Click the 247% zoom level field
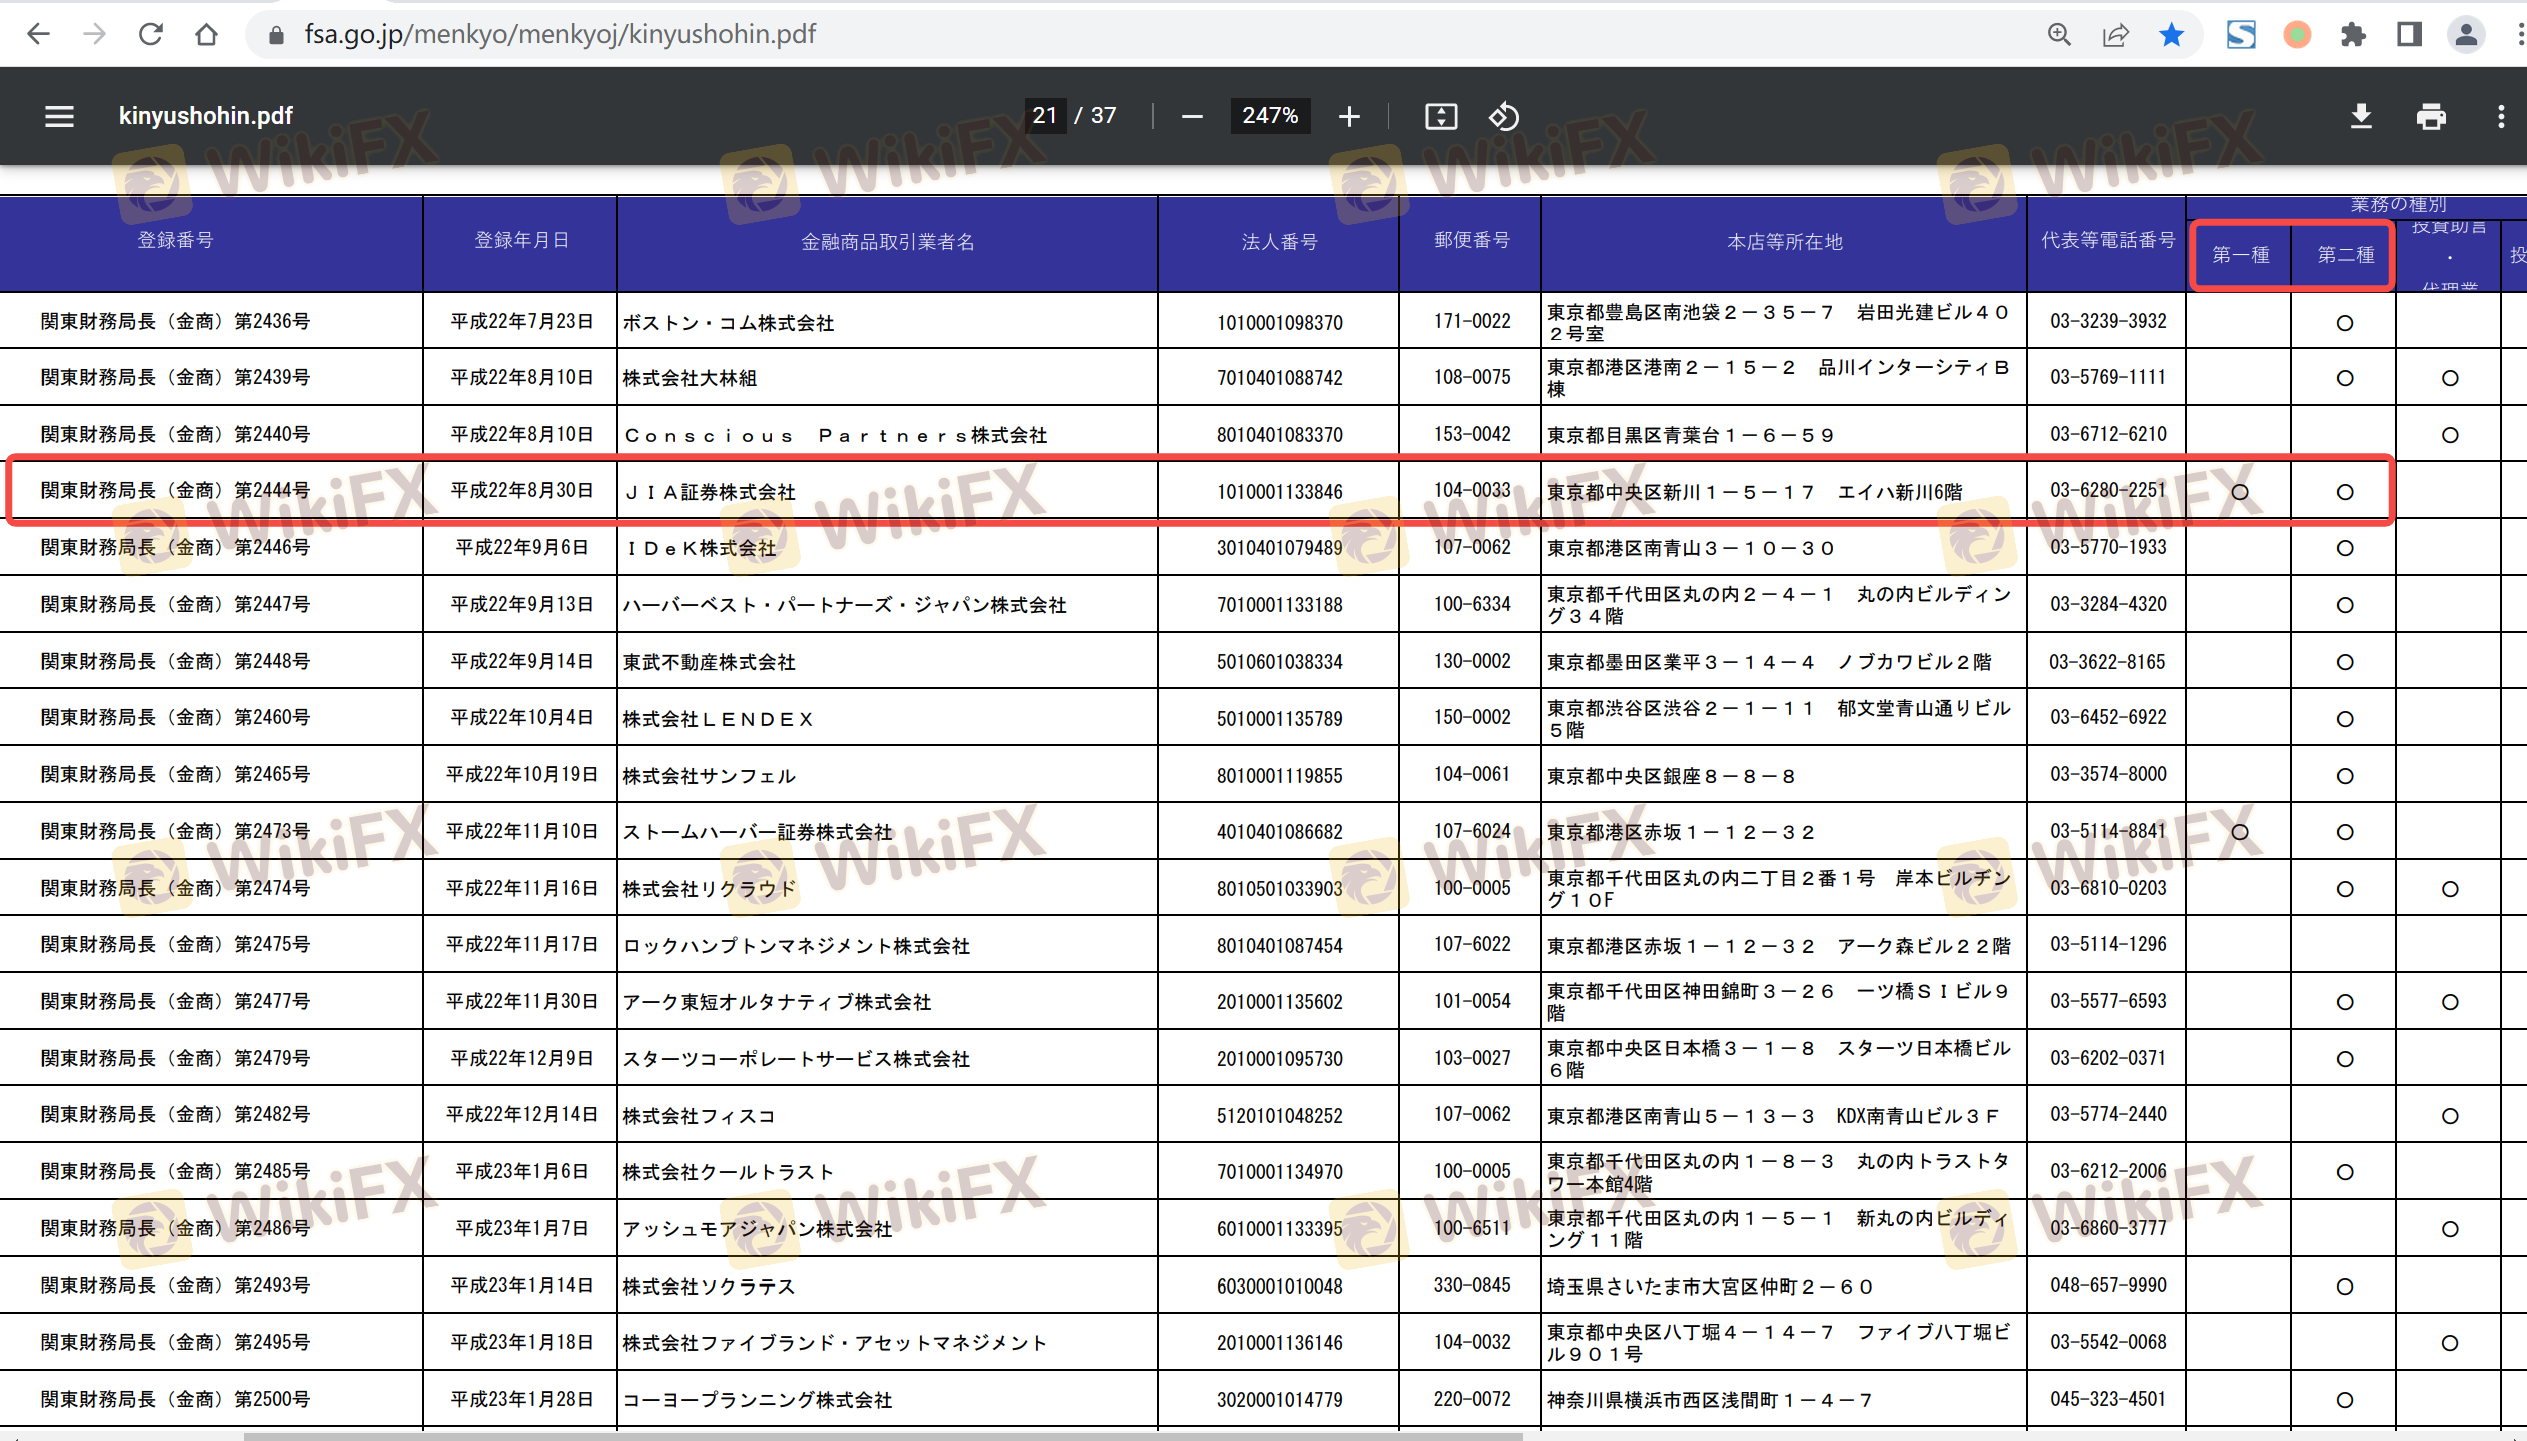The image size is (2527, 1441). (1269, 116)
